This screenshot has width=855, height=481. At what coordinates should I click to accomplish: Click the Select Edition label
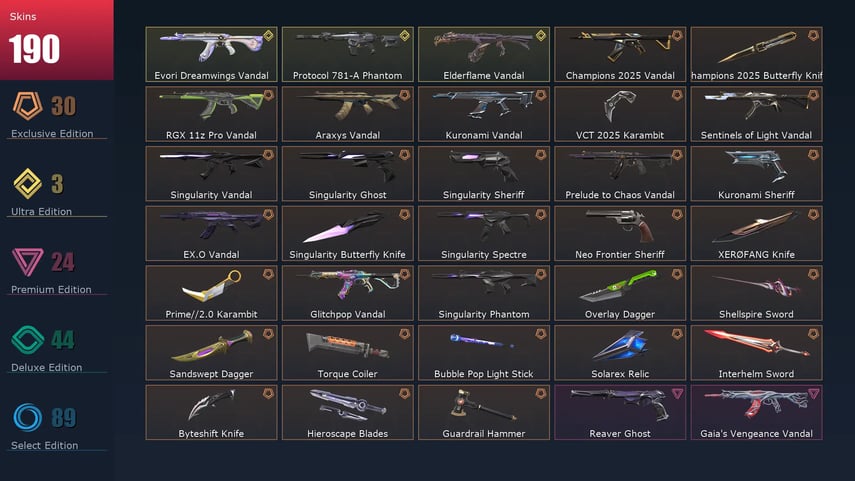(44, 446)
